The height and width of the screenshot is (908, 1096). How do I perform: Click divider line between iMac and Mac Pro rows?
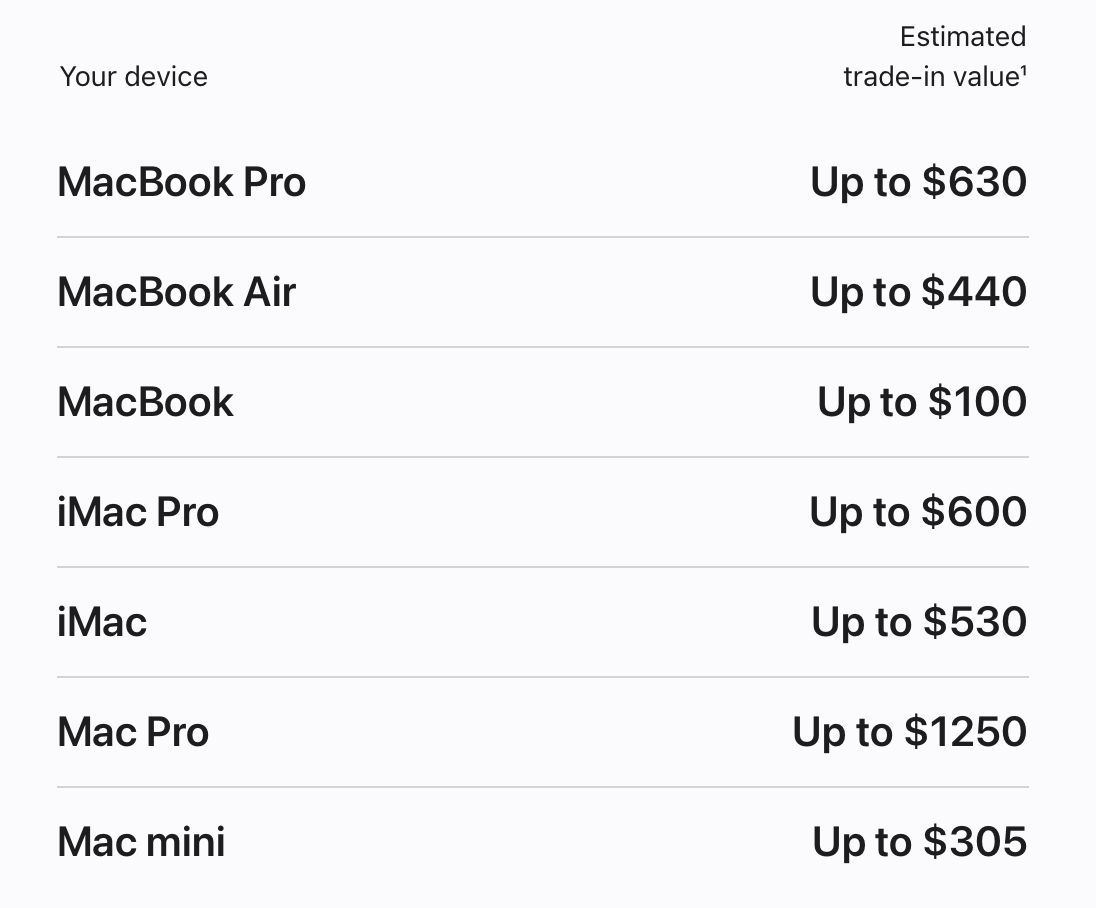click(x=543, y=677)
